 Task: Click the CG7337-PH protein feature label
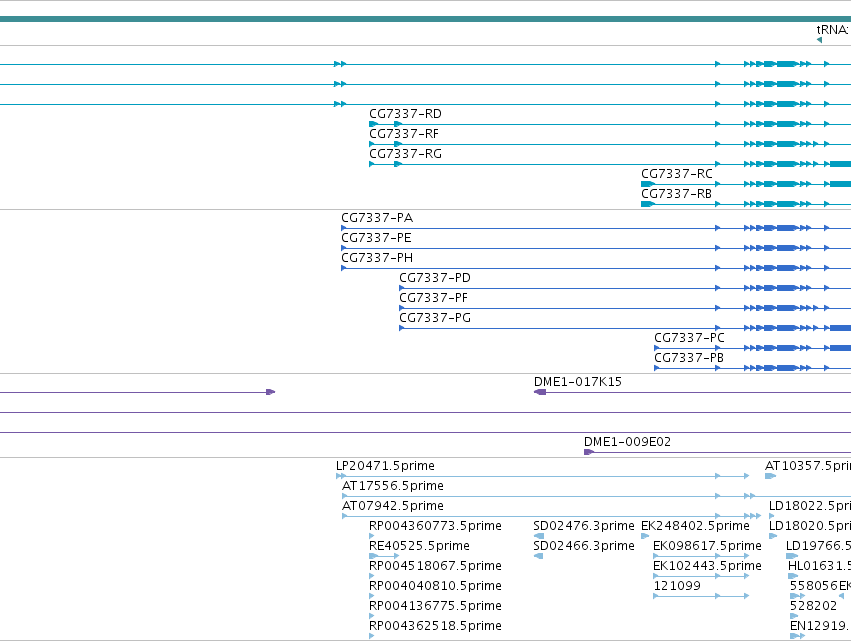[x=377, y=258]
